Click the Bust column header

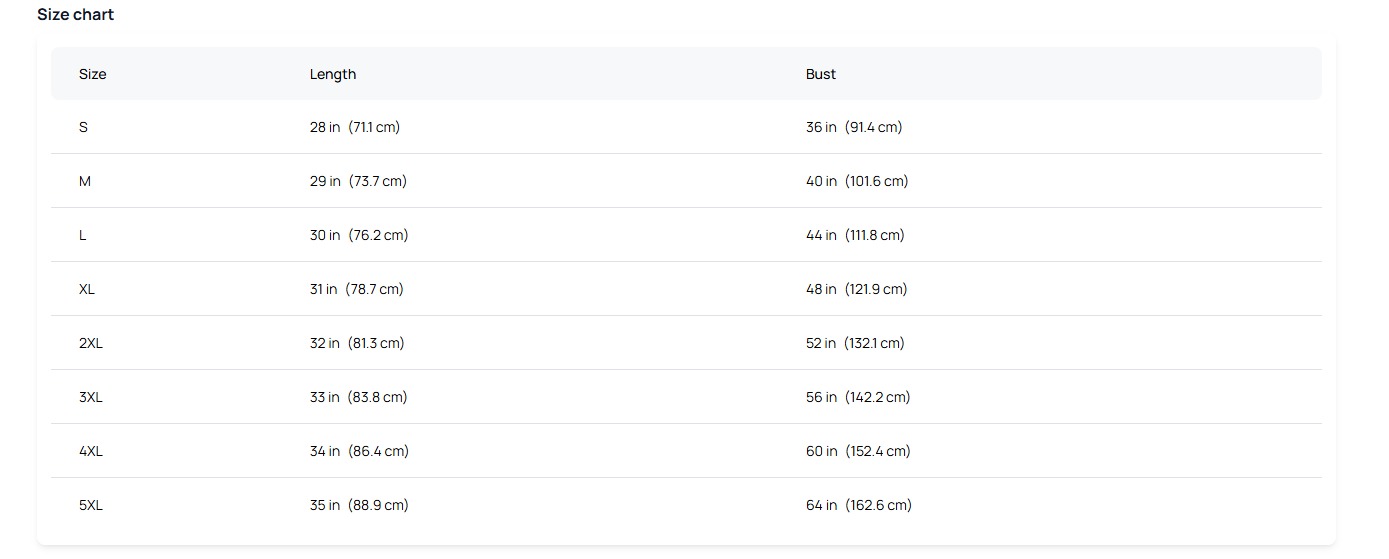[x=821, y=74]
